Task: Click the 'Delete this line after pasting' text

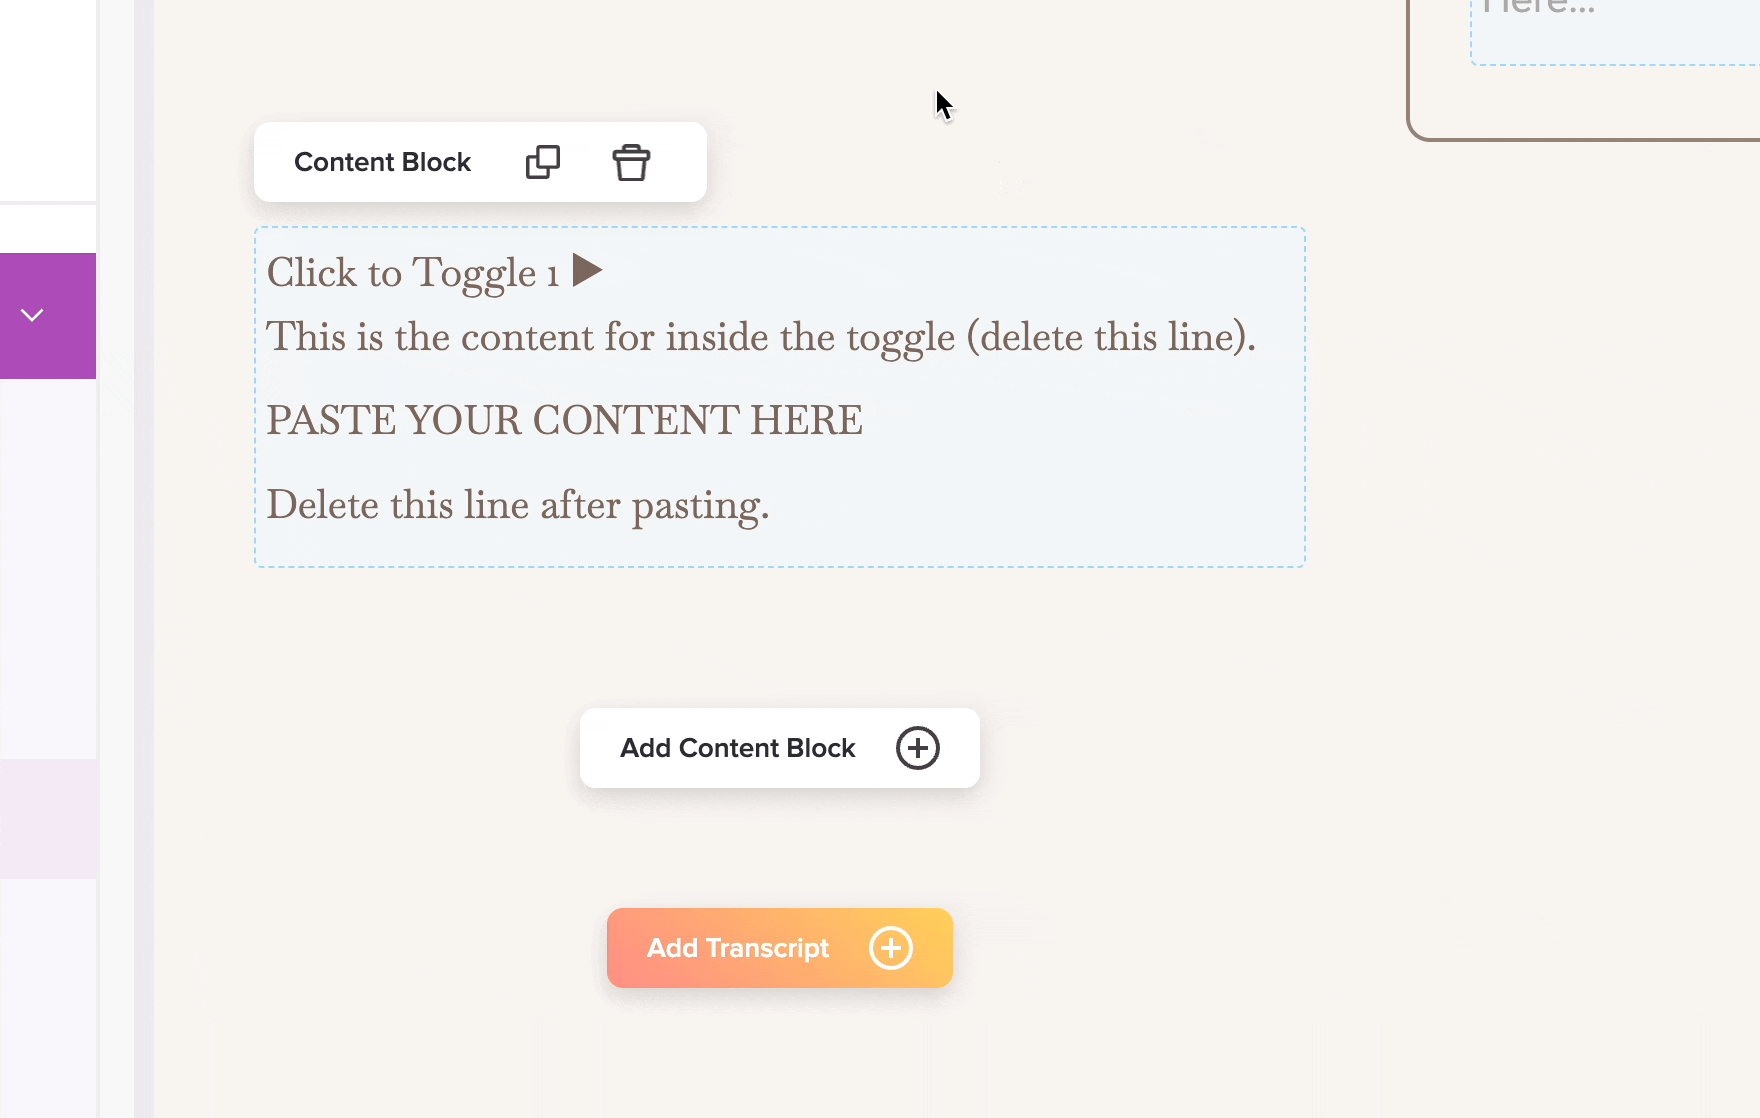Action: pos(517,505)
